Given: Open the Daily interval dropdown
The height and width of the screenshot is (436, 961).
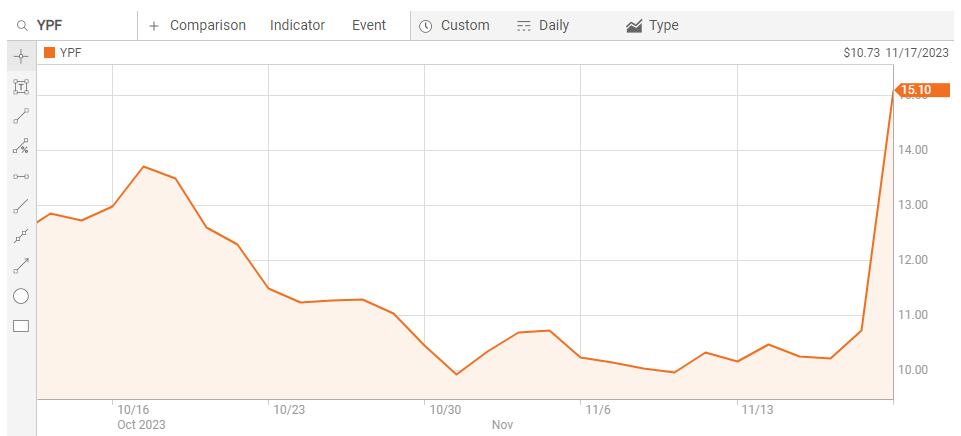Looking at the screenshot, I should coord(543,26).
